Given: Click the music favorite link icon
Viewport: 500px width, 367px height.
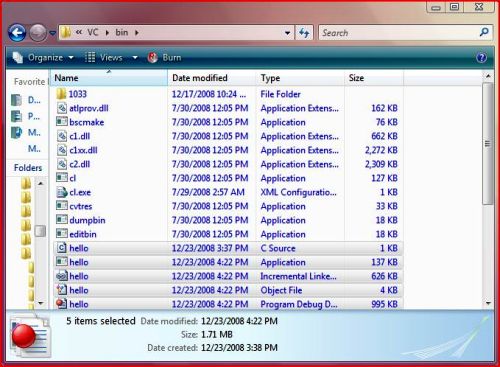Looking at the screenshot, I should point(16,133).
